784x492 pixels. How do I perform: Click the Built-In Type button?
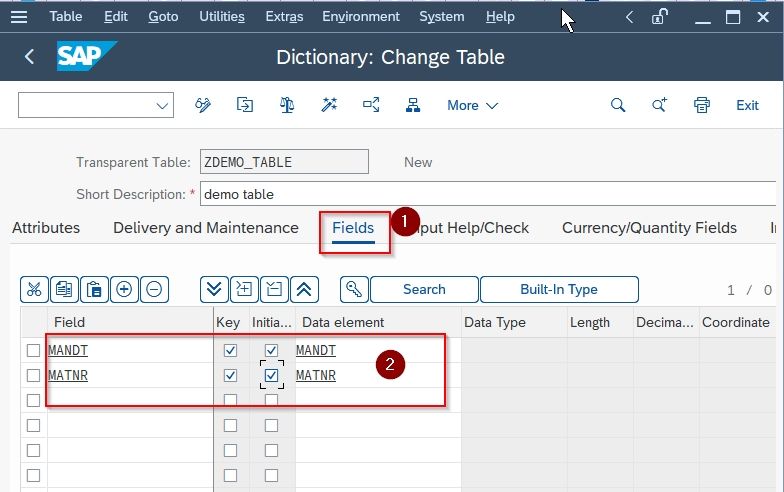point(559,290)
